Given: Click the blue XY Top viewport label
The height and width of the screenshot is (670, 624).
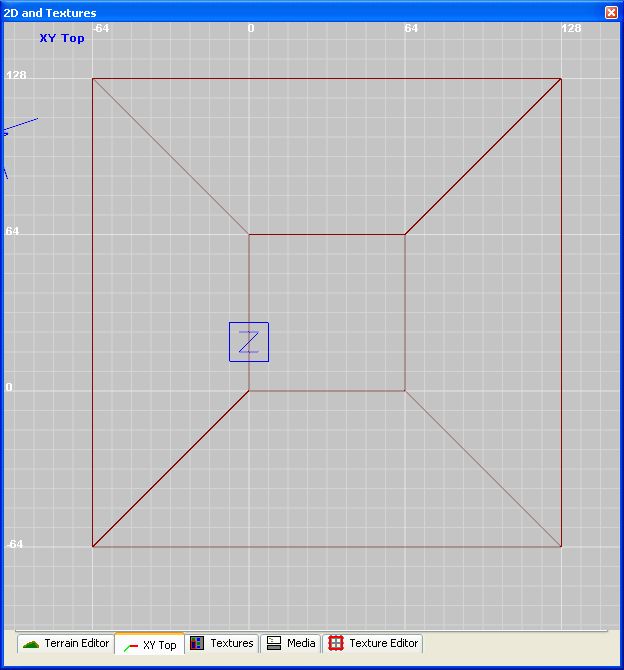Looking at the screenshot, I should tap(62, 39).
